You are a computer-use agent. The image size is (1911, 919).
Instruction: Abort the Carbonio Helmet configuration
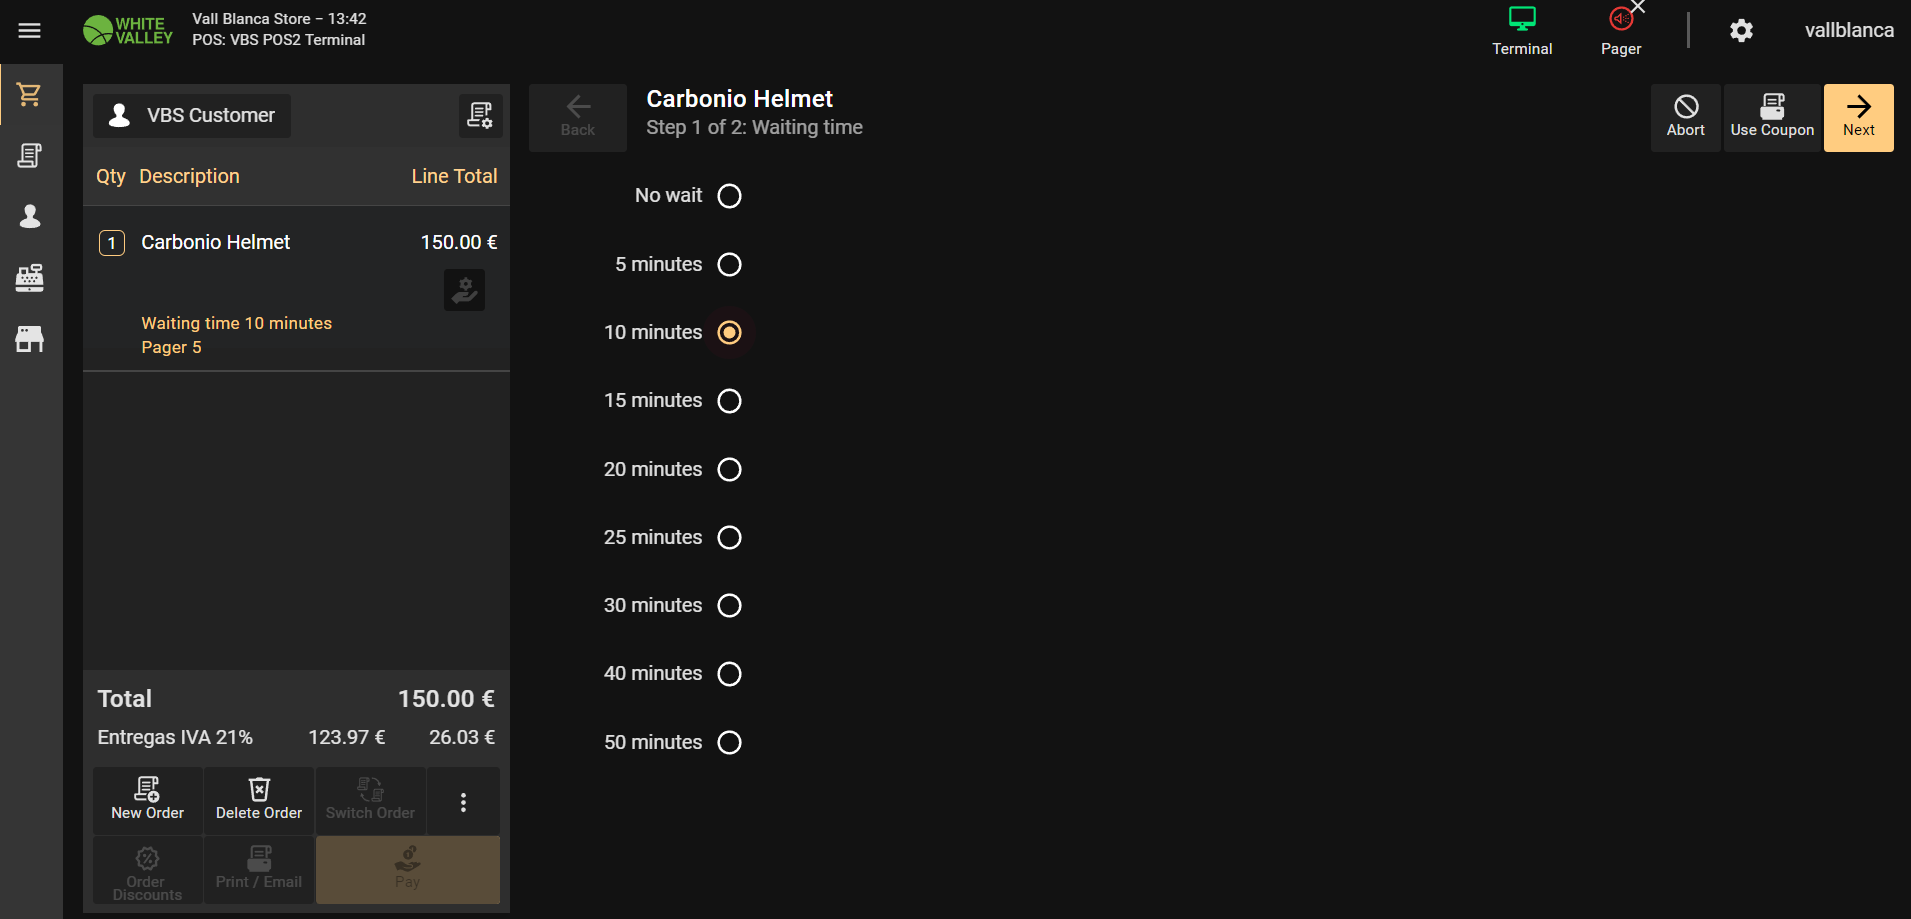[1685, 117]
